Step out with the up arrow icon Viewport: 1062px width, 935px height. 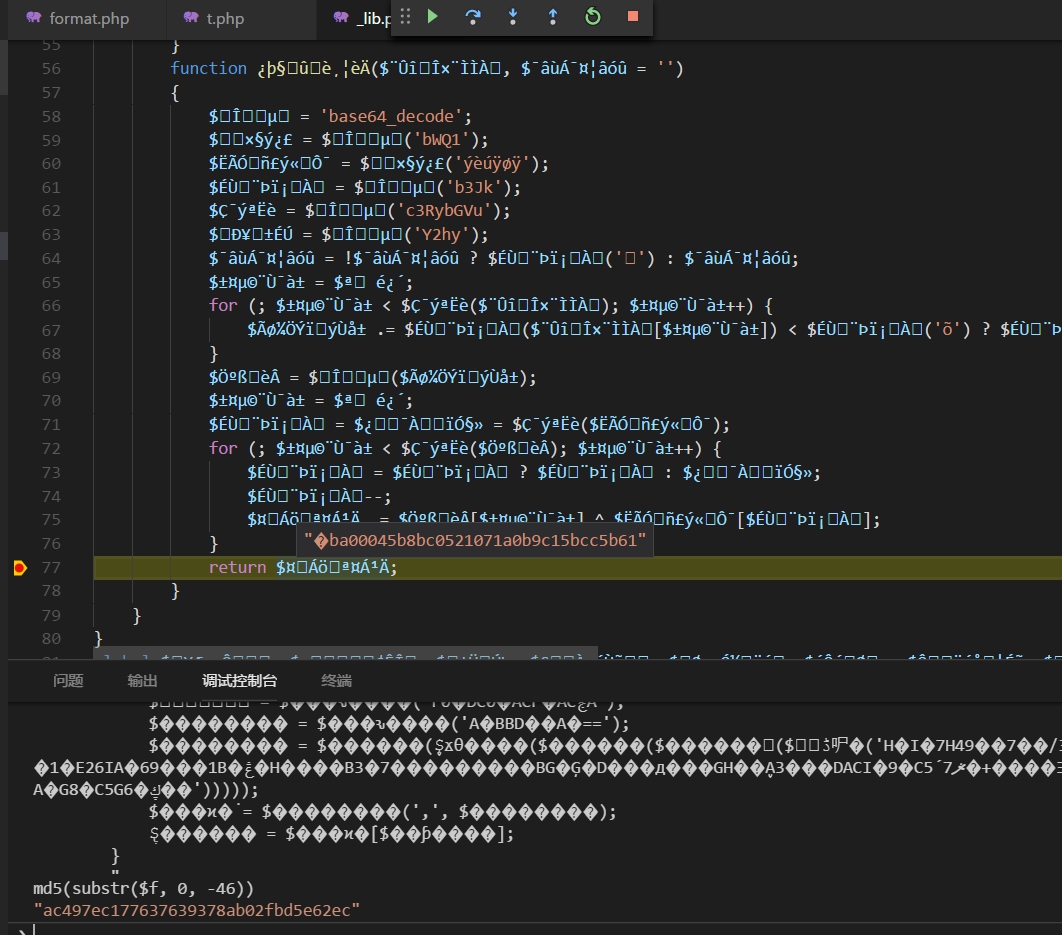(x=553, y=16)
